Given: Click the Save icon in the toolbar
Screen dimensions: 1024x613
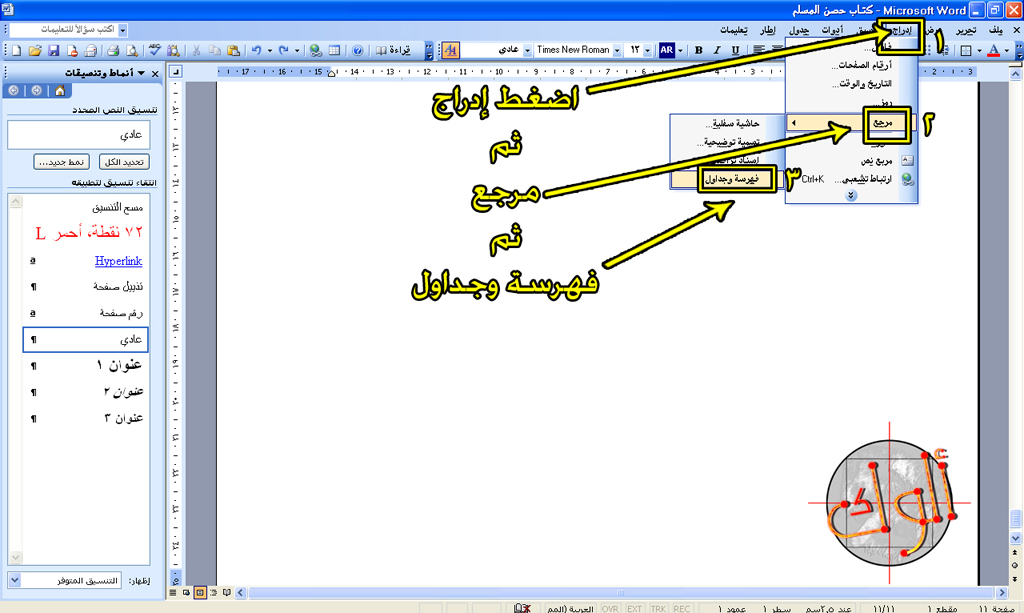Looking at the screenshot, I should click(52, 50).
